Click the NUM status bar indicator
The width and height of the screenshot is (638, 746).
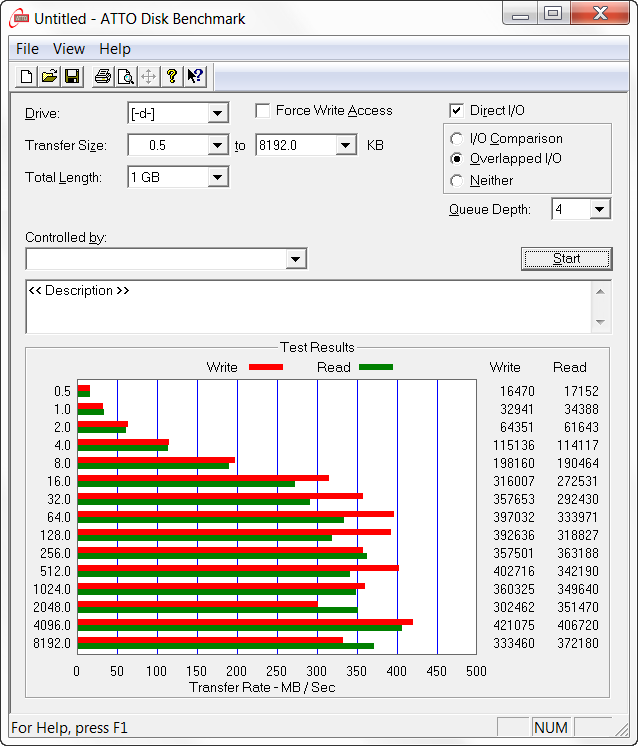click(551, 727)
